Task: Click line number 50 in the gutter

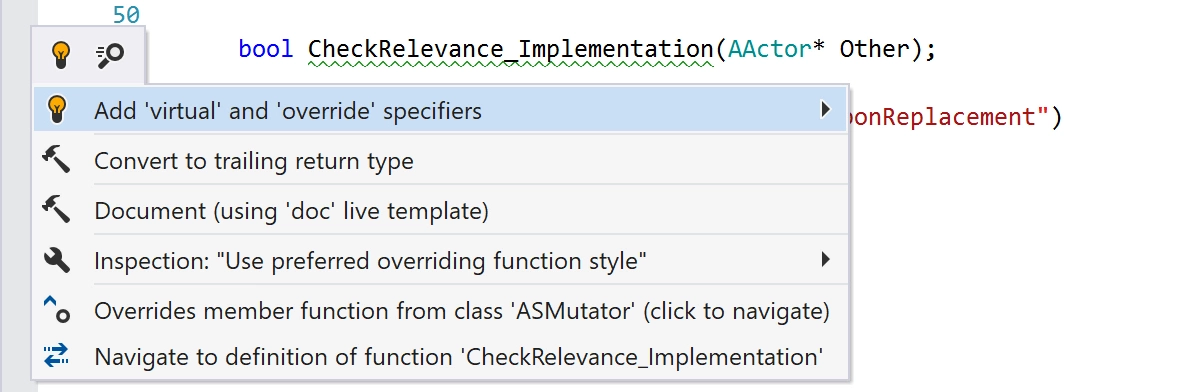Action: click(126, 15)
